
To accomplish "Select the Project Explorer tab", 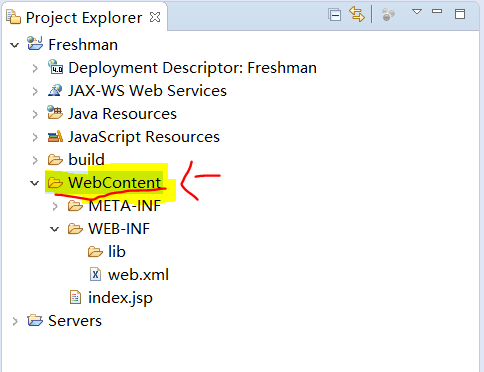I will tap(84, 17).
